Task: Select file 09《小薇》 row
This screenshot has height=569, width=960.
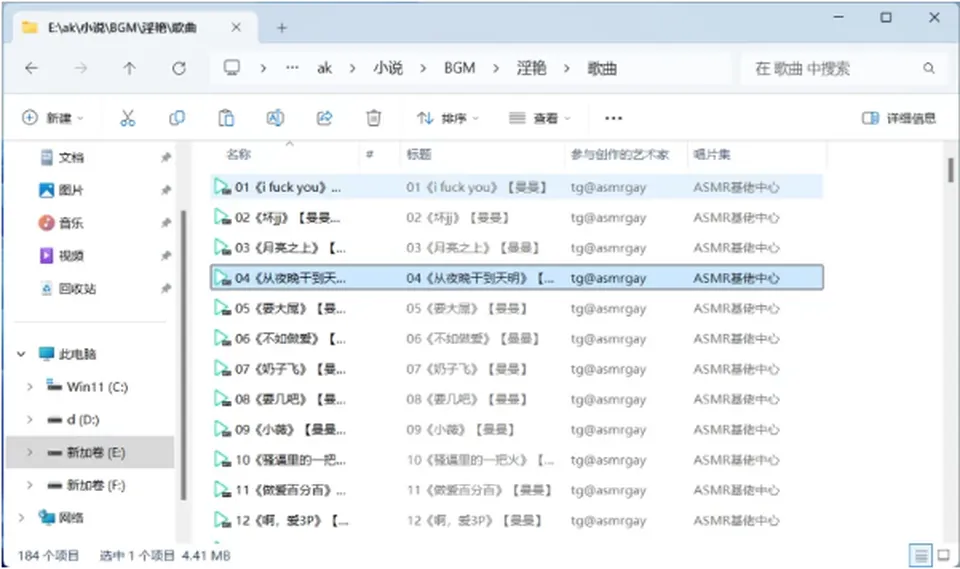Action: click(516, 429)
